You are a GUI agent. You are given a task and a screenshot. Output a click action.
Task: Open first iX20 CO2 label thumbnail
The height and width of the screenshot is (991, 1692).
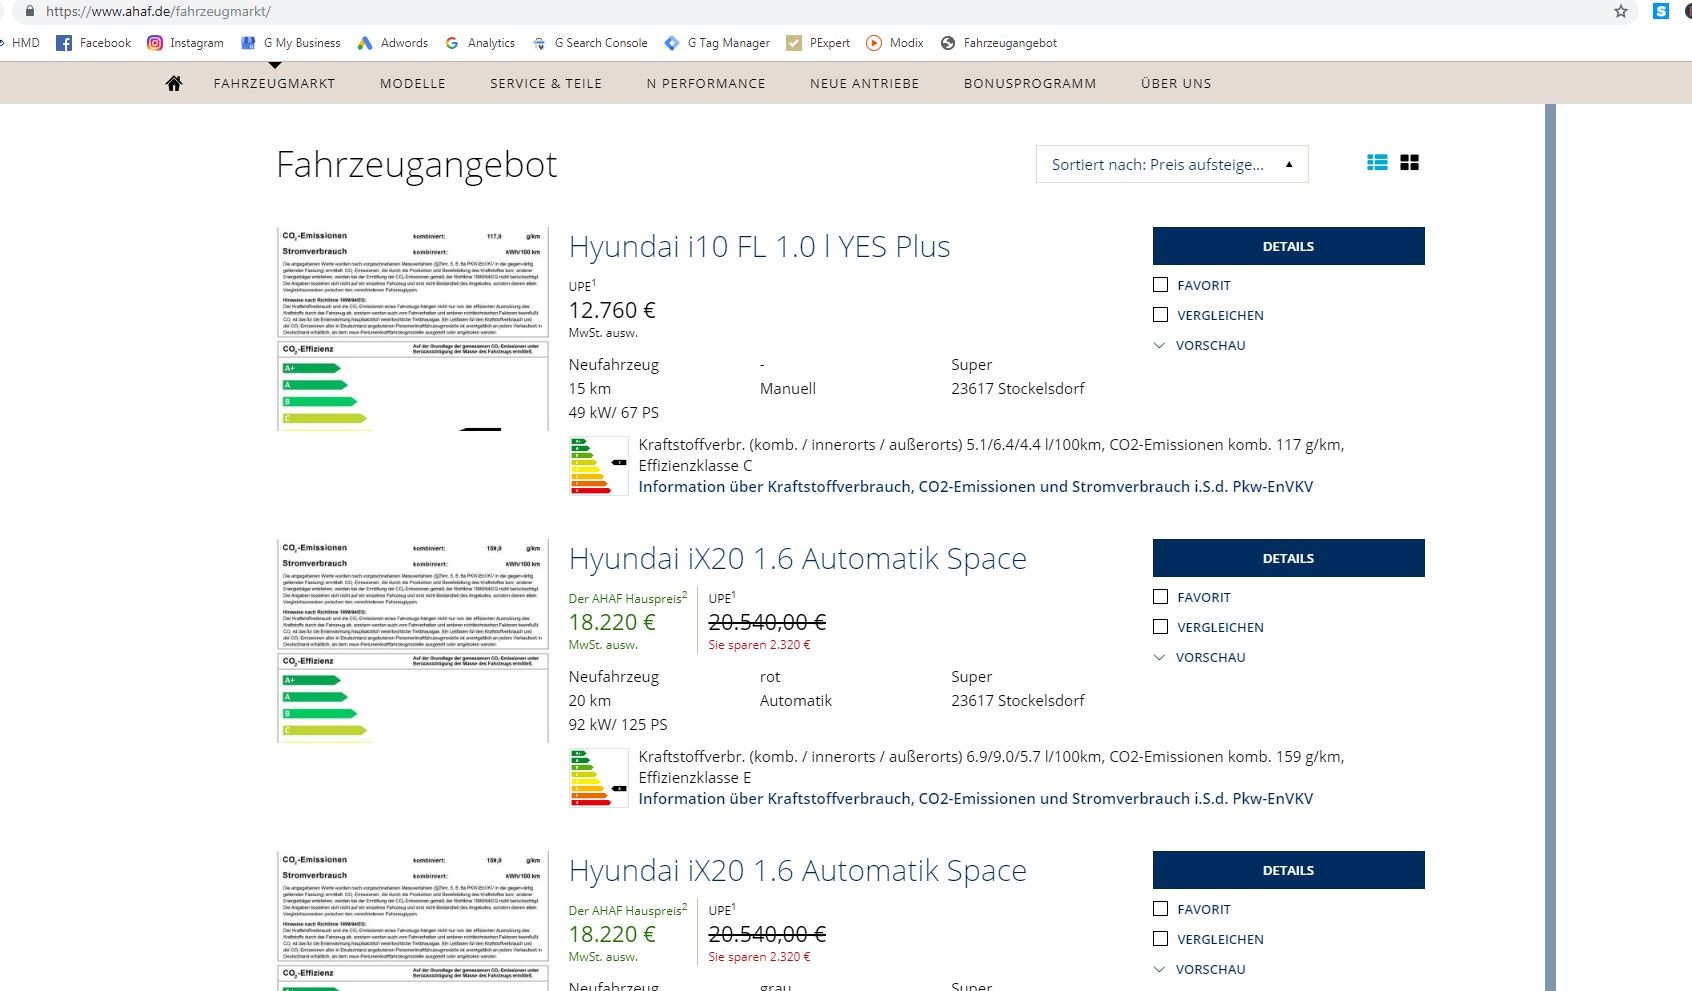(x=413, y=641)
